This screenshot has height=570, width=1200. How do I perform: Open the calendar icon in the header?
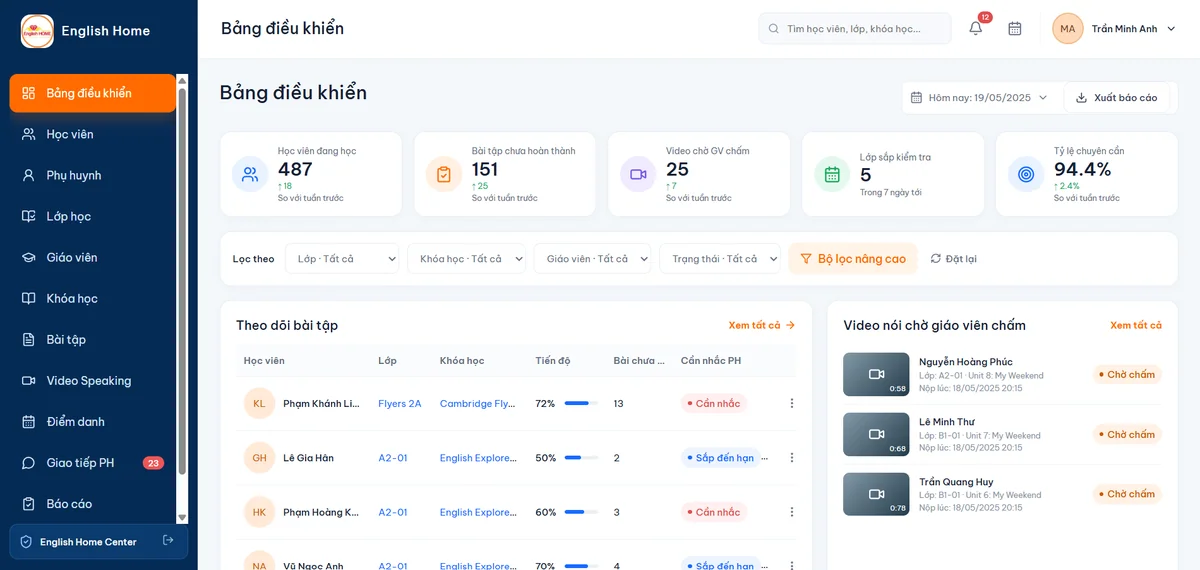[x=1015, y=29]
